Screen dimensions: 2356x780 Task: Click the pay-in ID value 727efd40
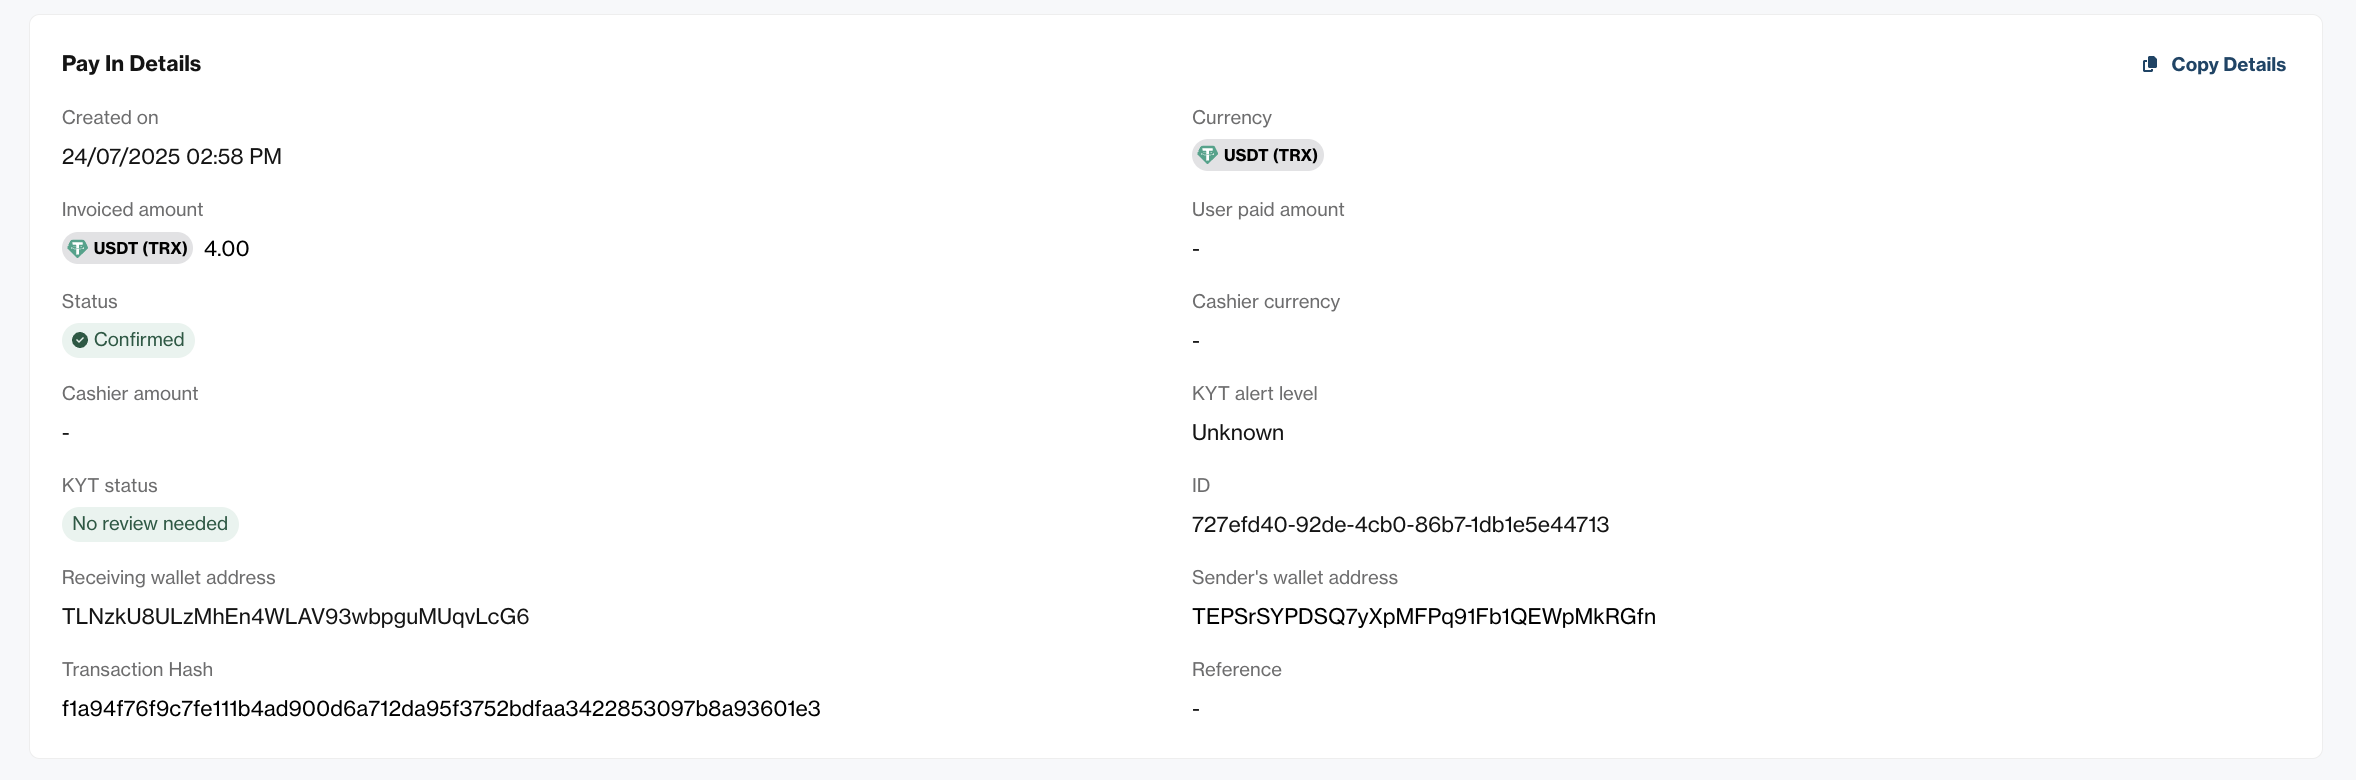pos(1400,525)
